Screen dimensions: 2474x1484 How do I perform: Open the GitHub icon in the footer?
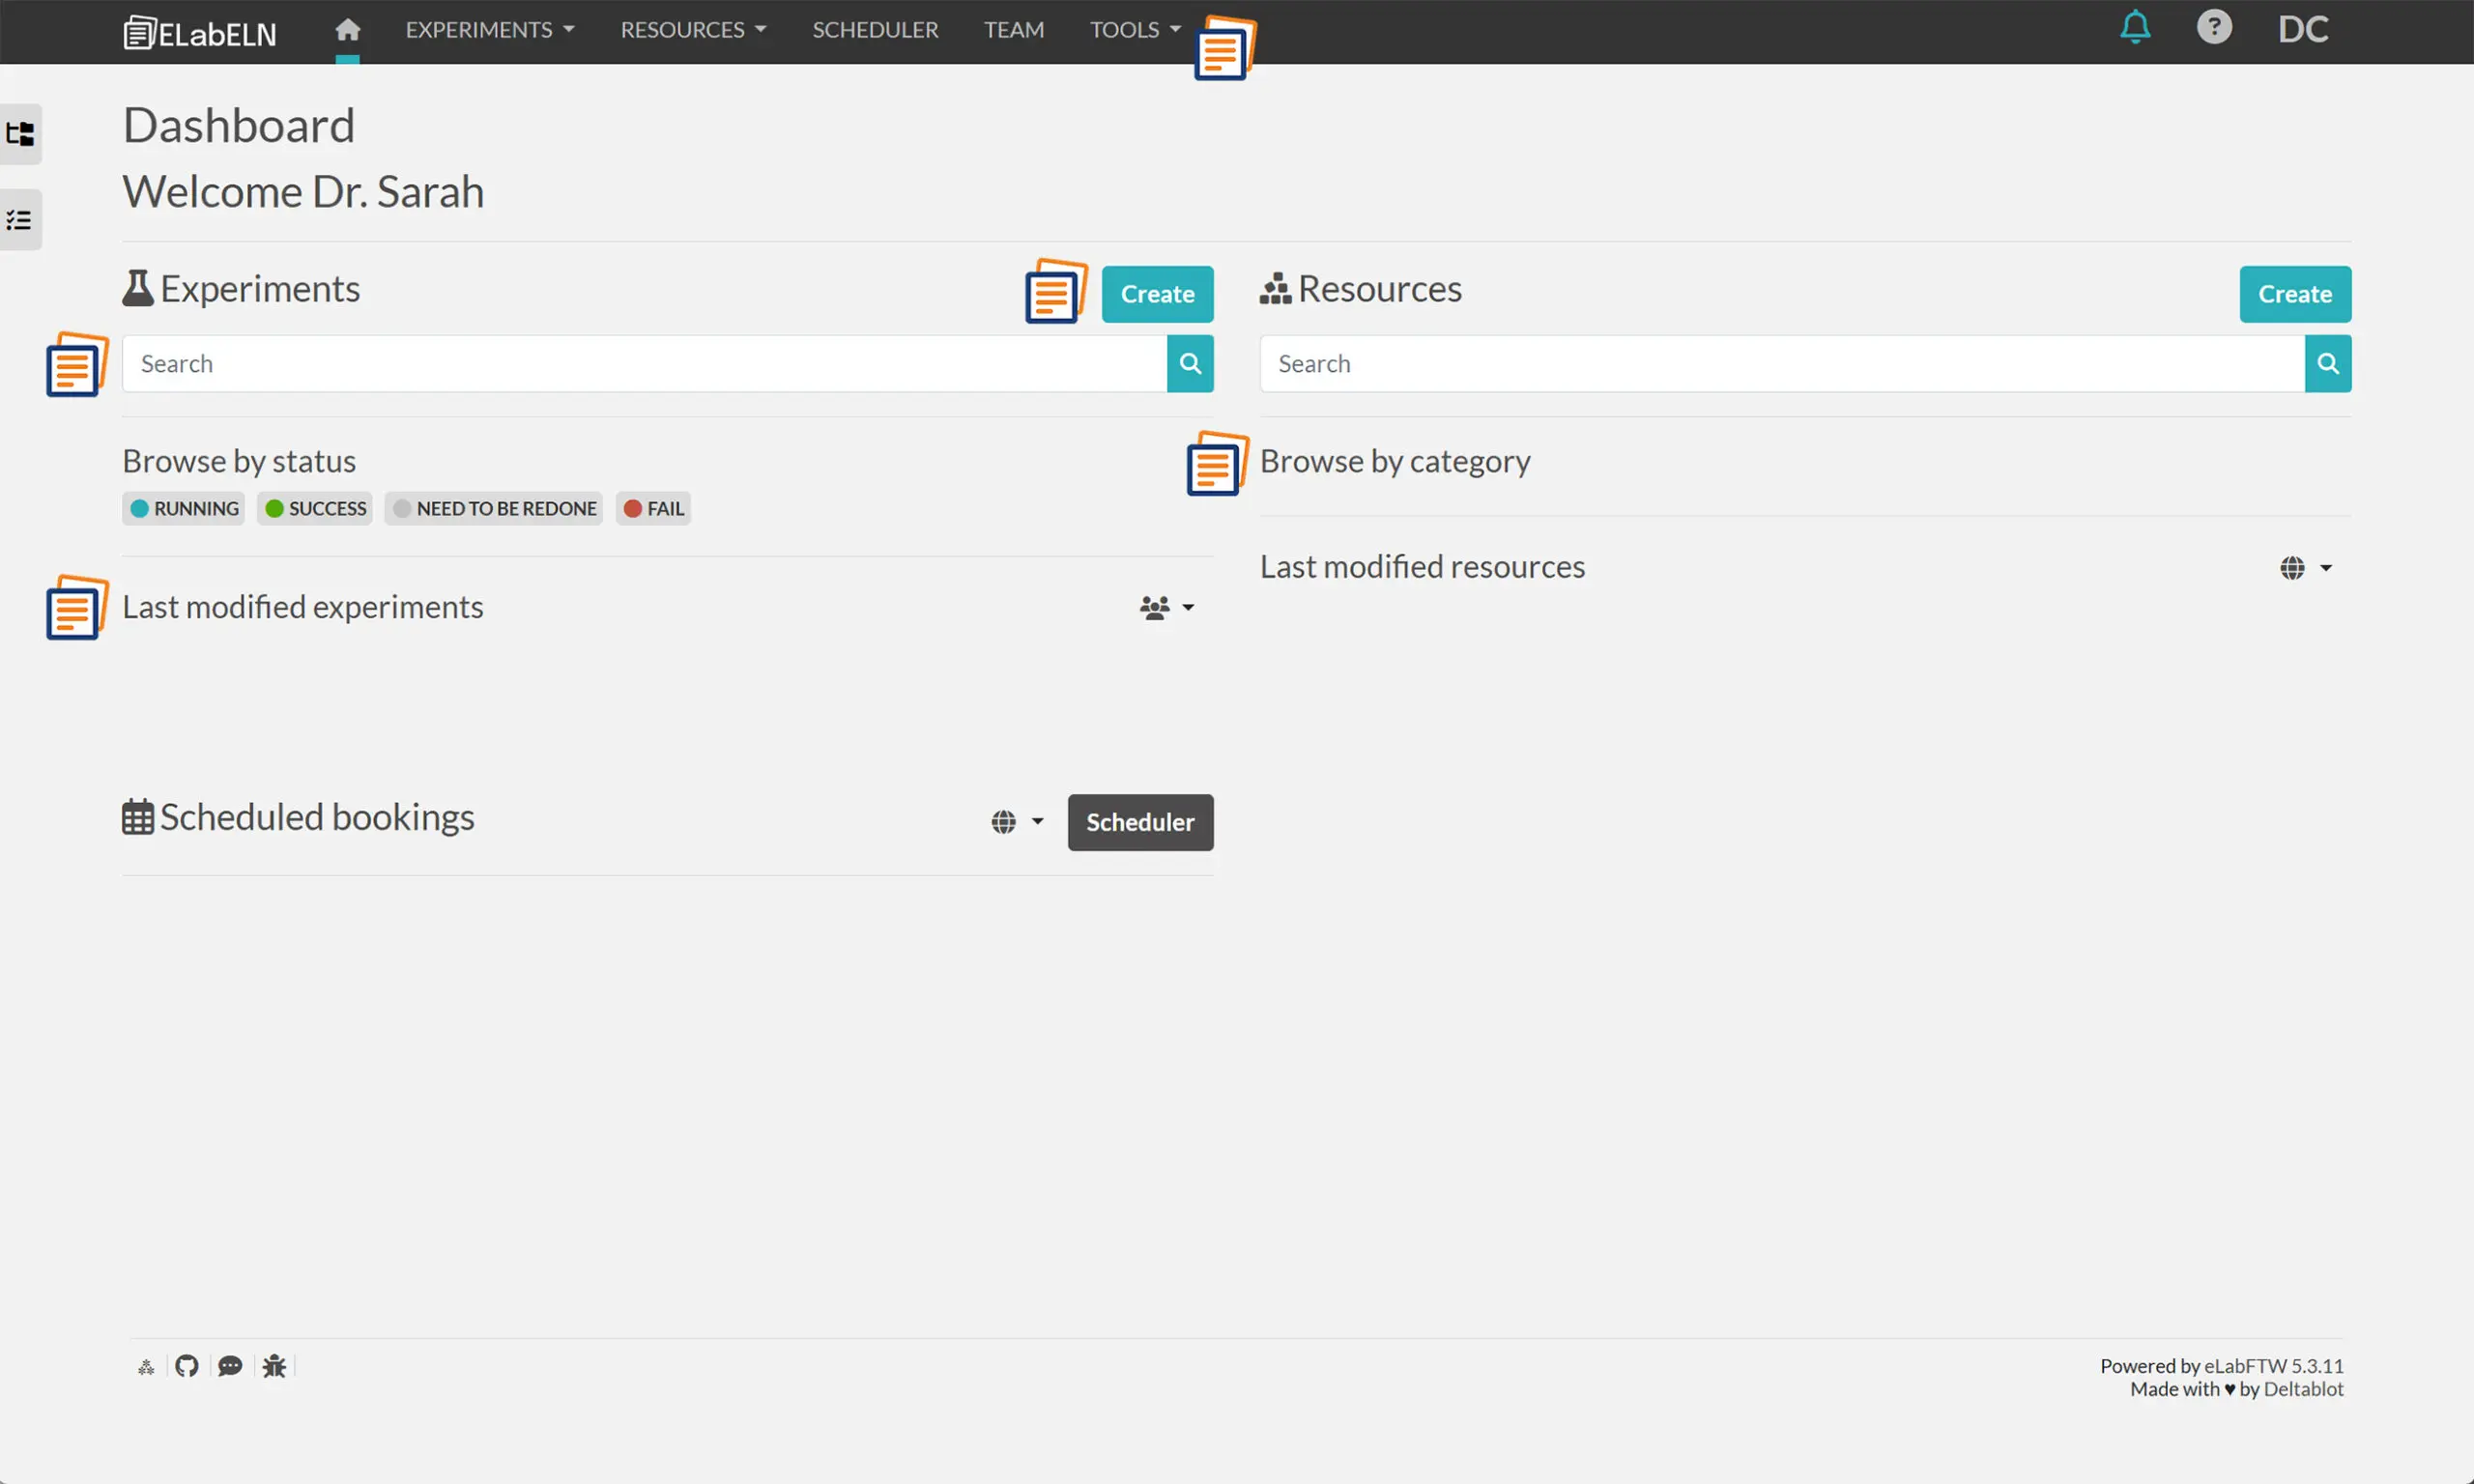(x=186, y=1365)
